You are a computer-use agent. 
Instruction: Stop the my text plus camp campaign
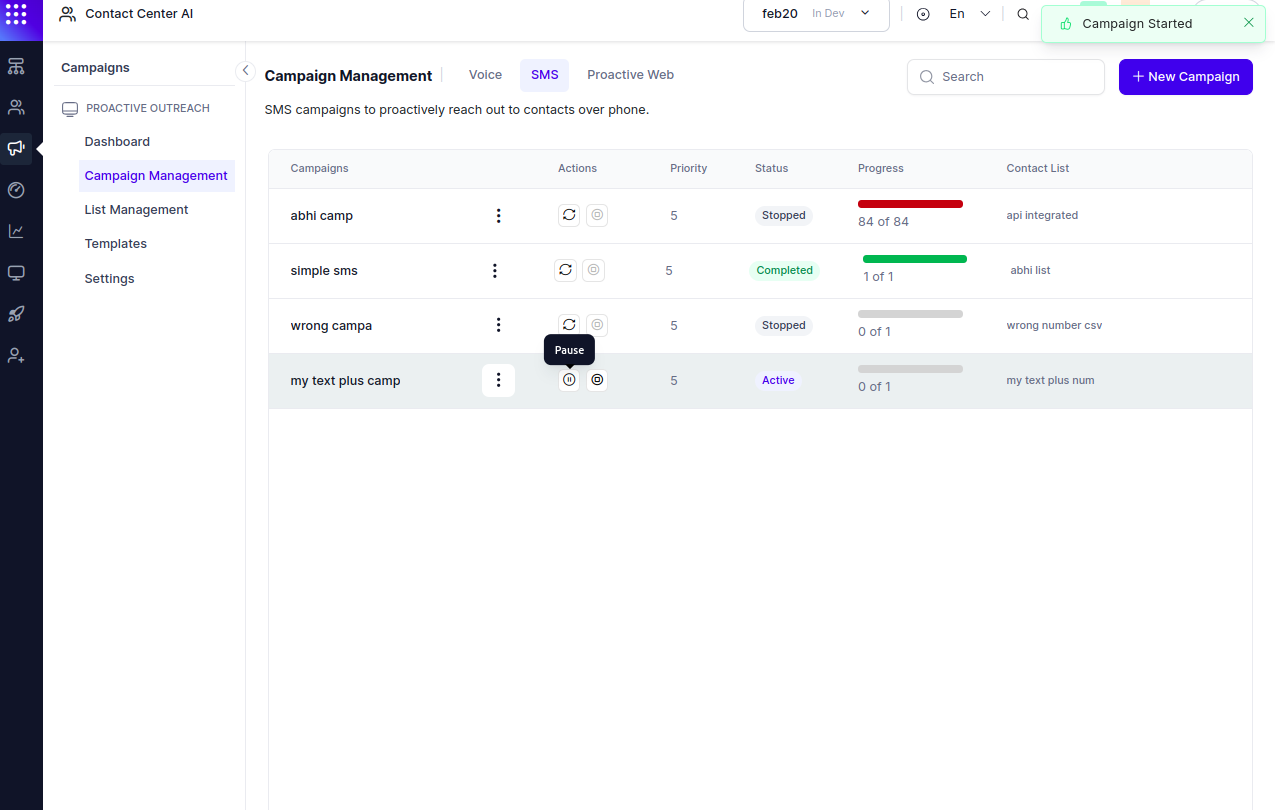[597, 380]
